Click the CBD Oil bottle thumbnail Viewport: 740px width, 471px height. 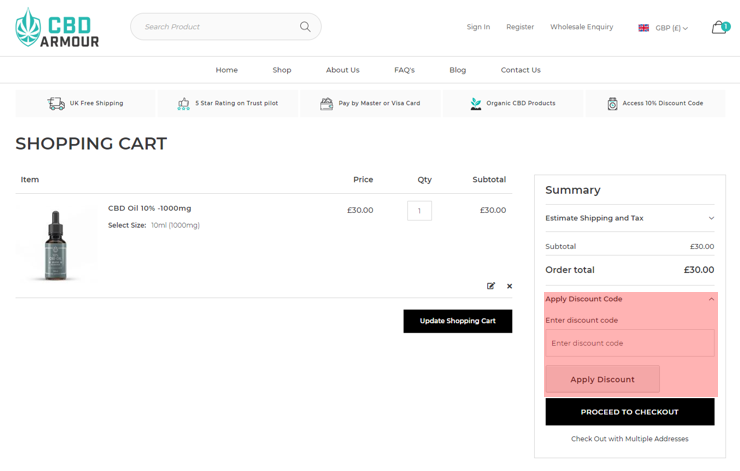pyautogui.click(x=56, y=244)
